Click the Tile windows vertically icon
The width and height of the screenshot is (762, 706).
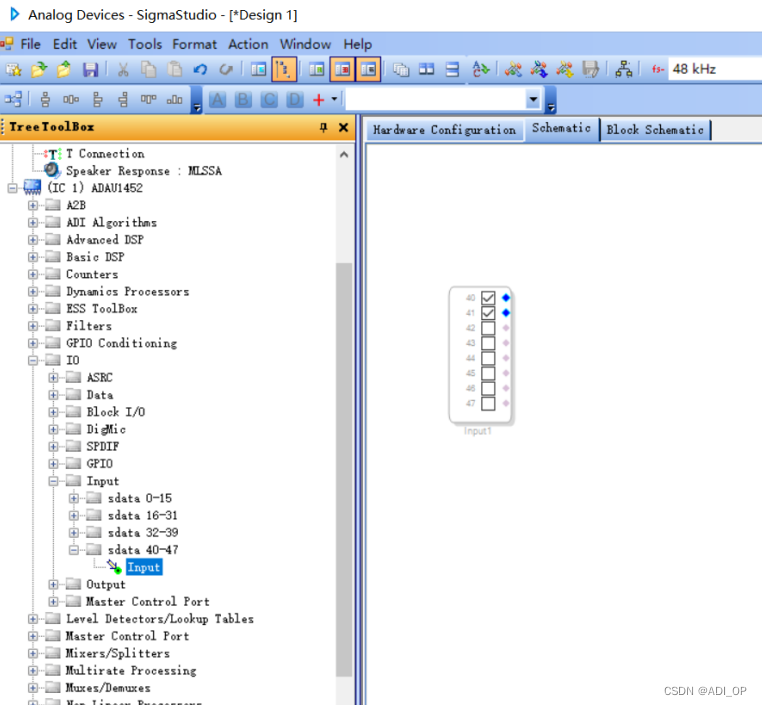click(427, 69)
